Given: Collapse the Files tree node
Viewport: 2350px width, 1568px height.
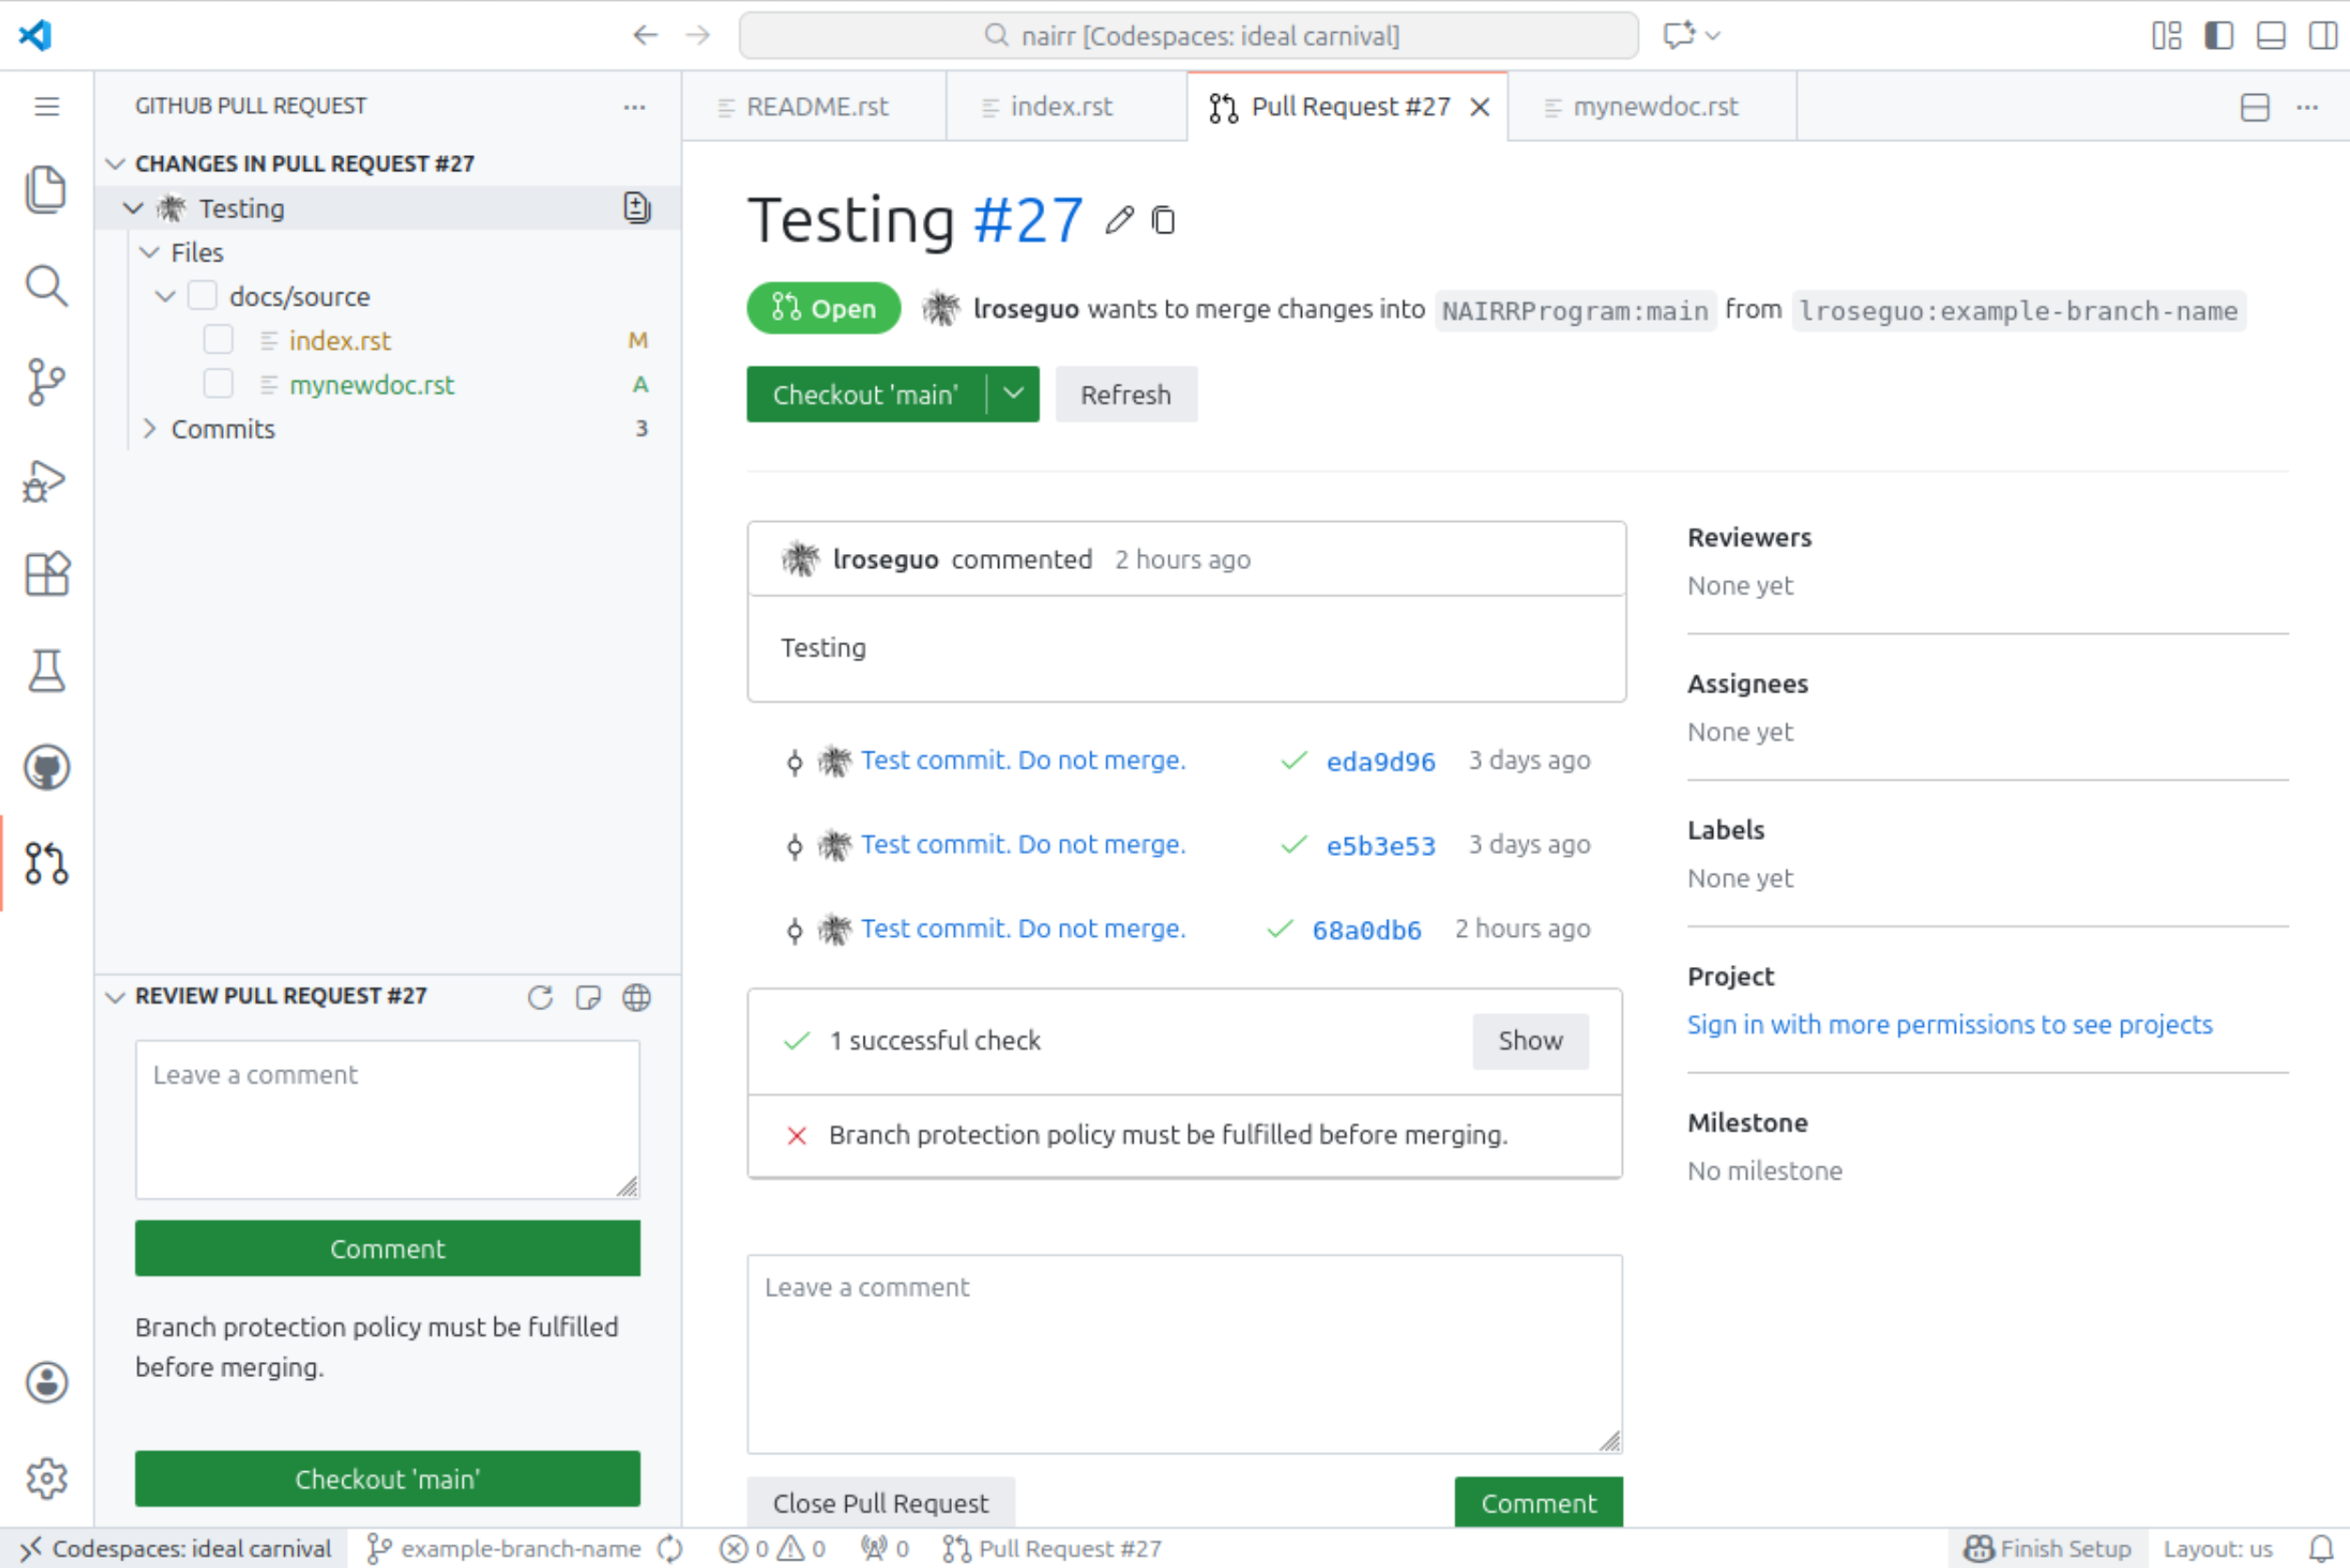Looking at the screenshot, I should (x=149, y=252).
